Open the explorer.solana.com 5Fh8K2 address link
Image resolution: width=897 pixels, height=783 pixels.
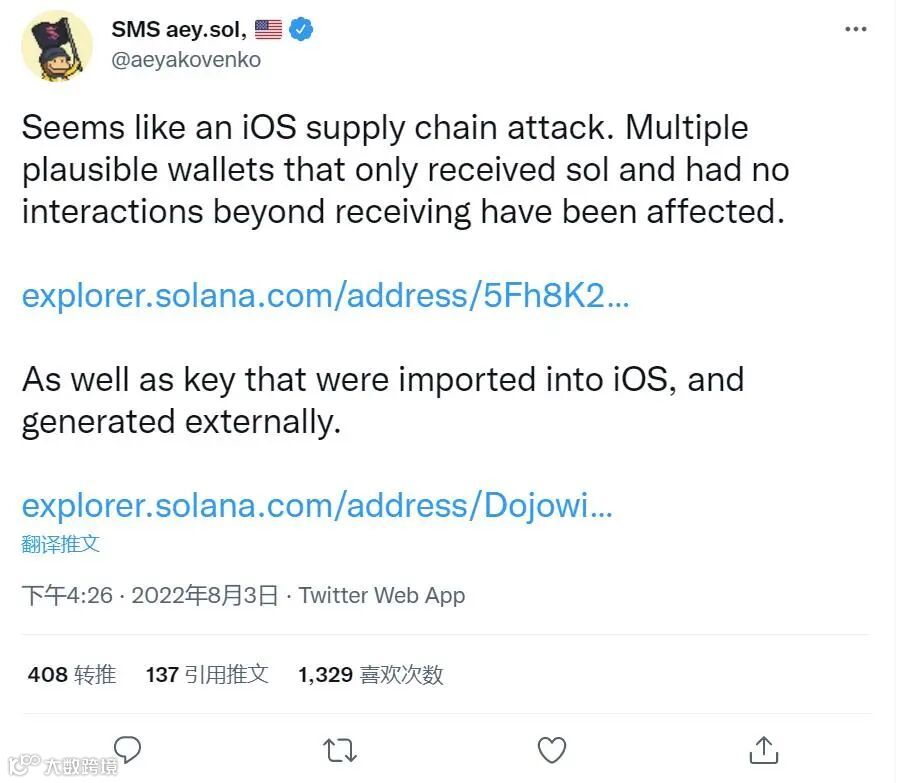pyautogui.click(x=325, y=297)
